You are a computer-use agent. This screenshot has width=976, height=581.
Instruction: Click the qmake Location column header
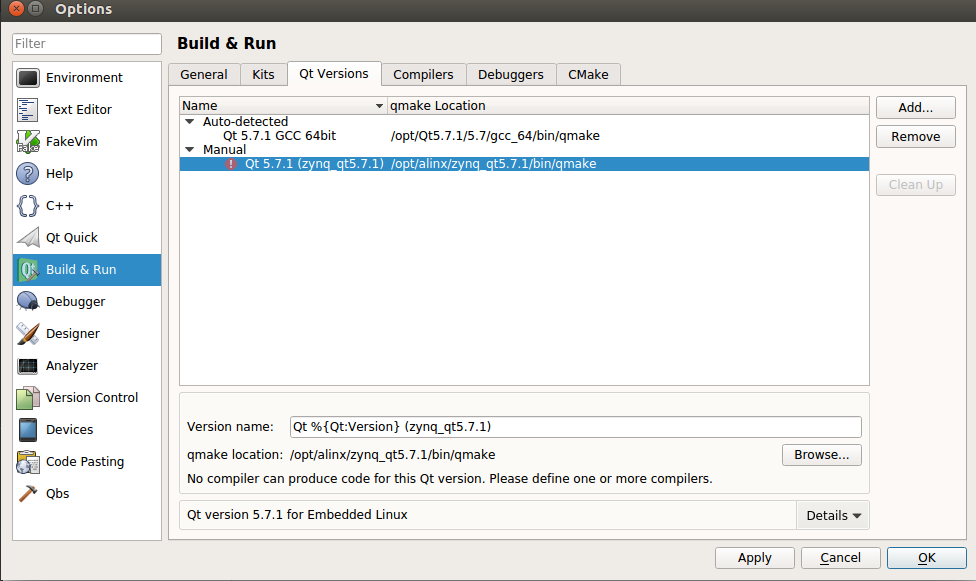(x=628, y=106)
